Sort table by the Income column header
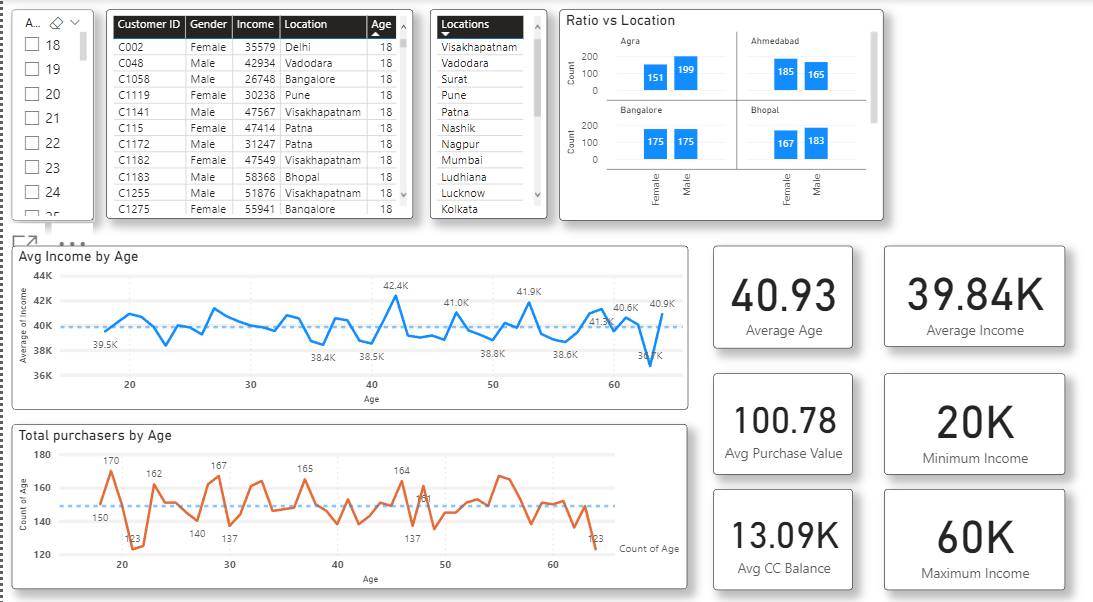Screen dimensions: 1093x602 point(255,24)
